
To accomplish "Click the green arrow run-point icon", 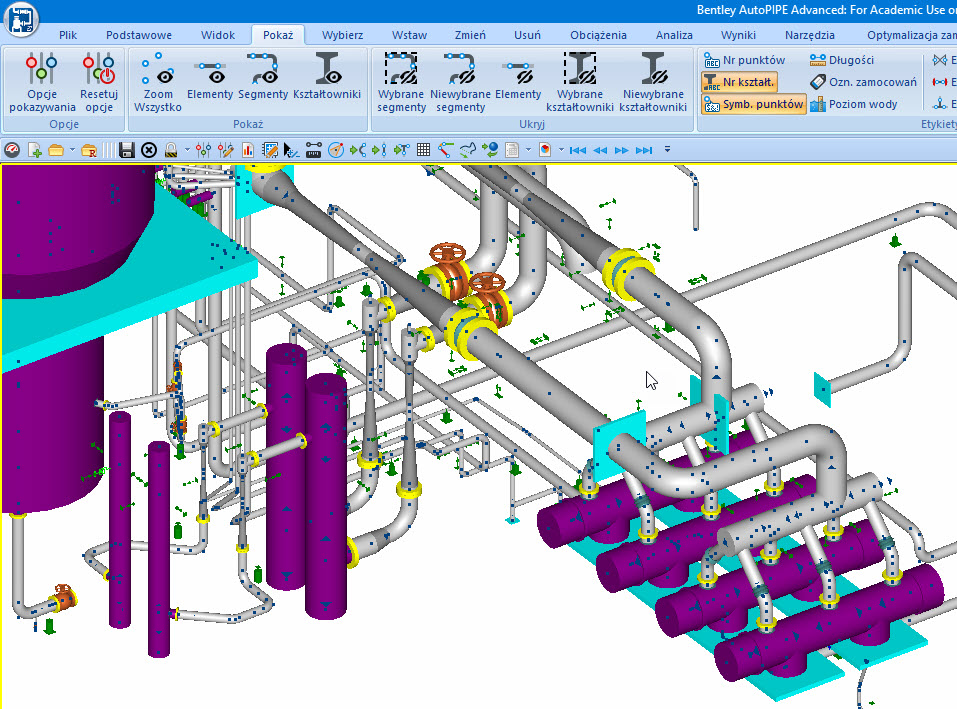I will pos(379,149).
